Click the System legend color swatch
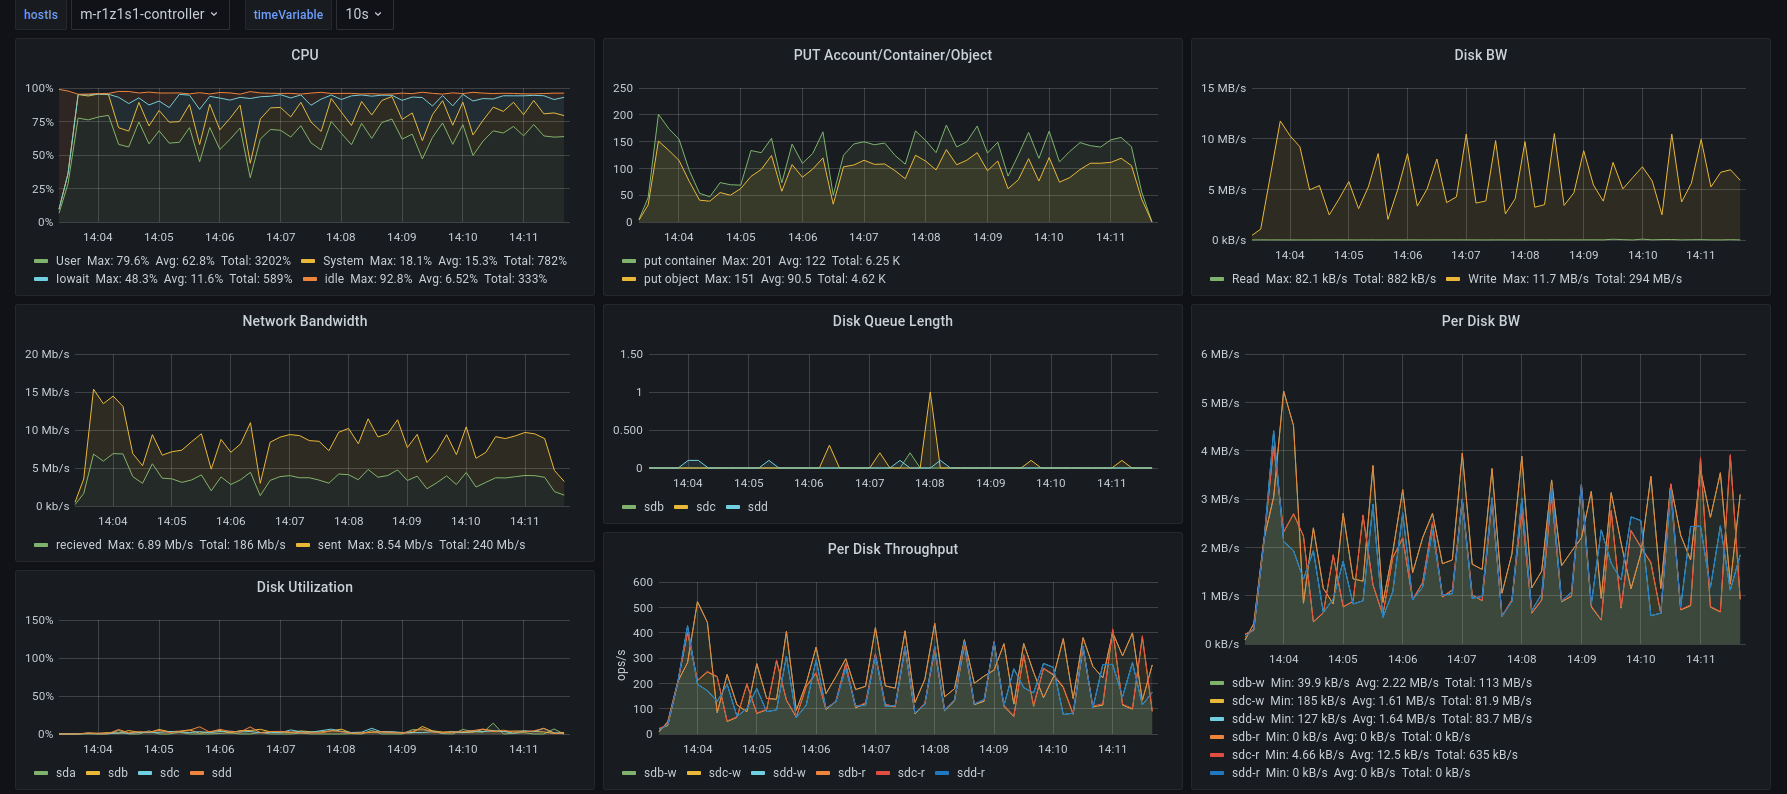 (x=308, y=261)
